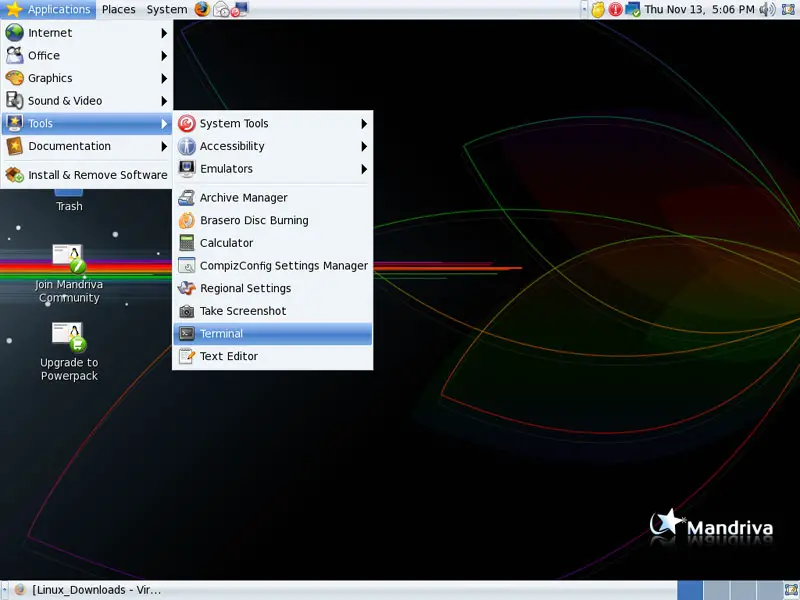This screenshot has width=800, height=600.
Task: Click the Applications menu button
Action: [48, 9]
